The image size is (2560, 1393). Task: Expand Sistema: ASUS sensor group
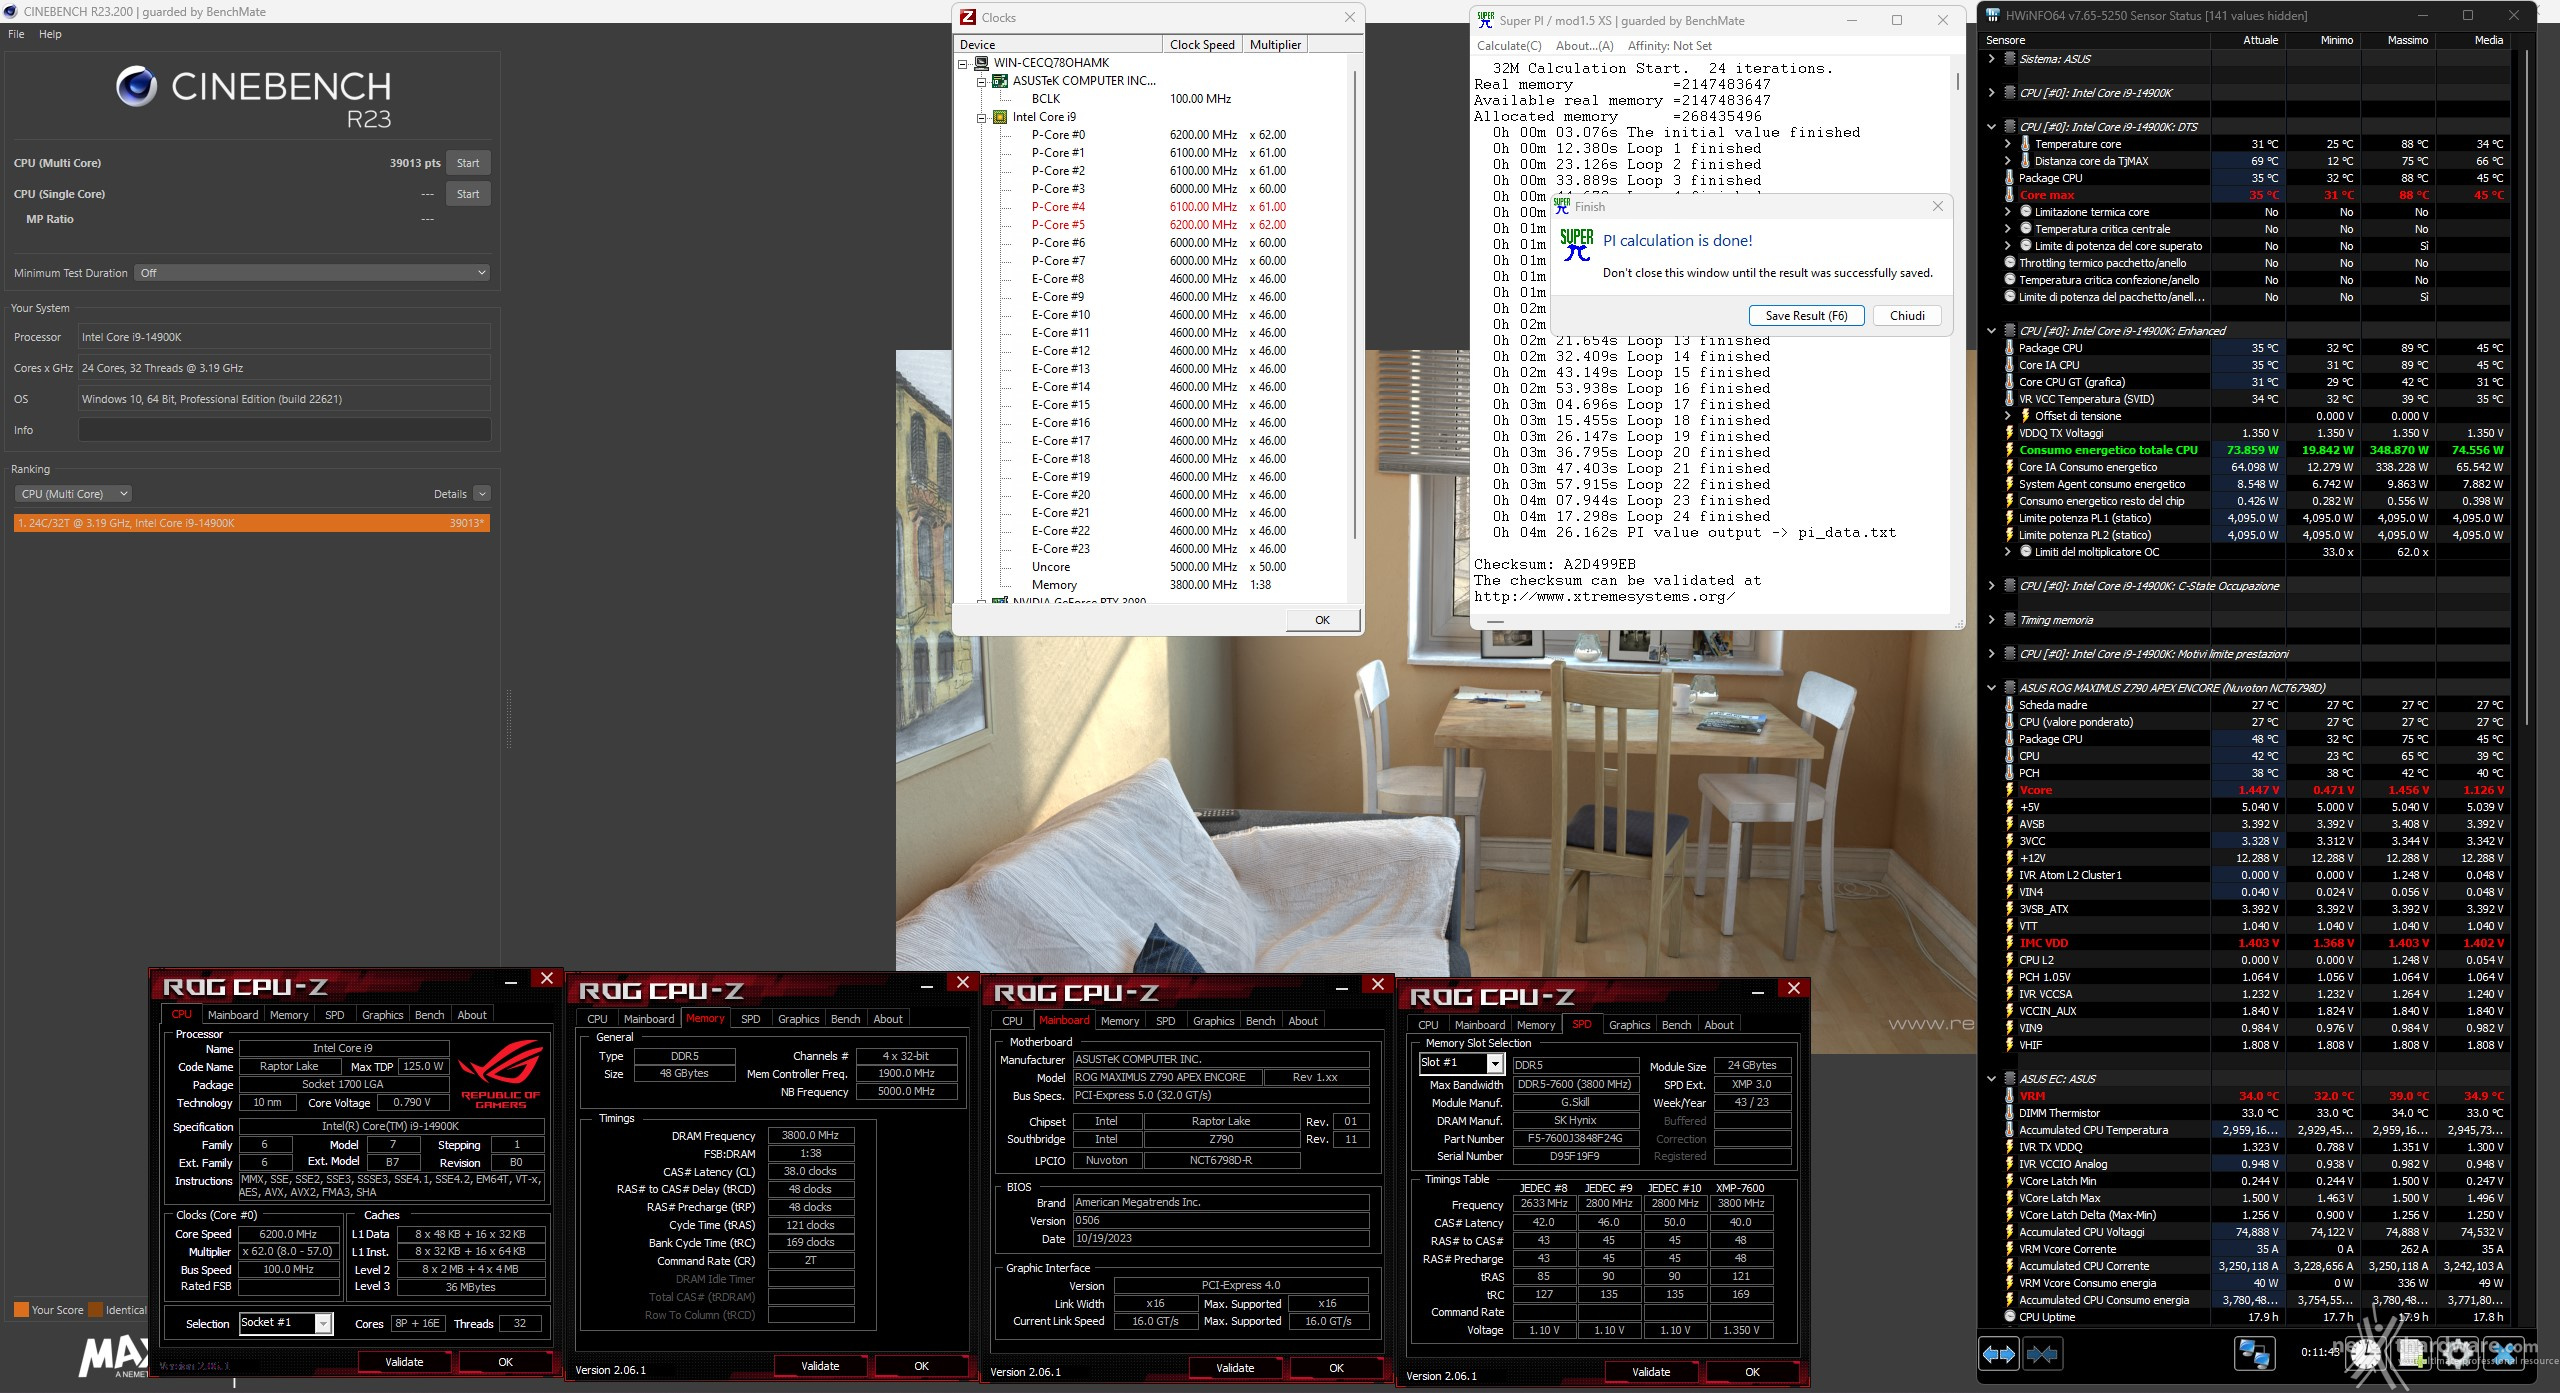[1991, 59]
